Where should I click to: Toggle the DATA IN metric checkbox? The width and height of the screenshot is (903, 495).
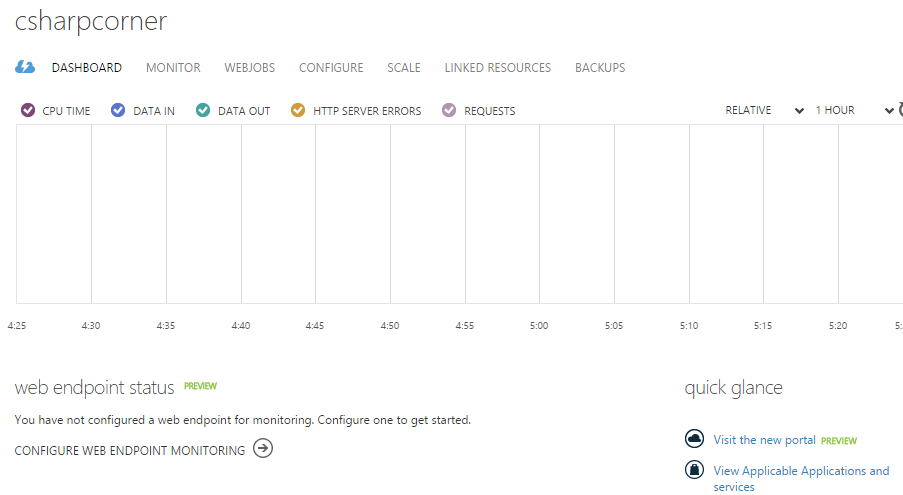pyautogui.click(x=118, y=110)
